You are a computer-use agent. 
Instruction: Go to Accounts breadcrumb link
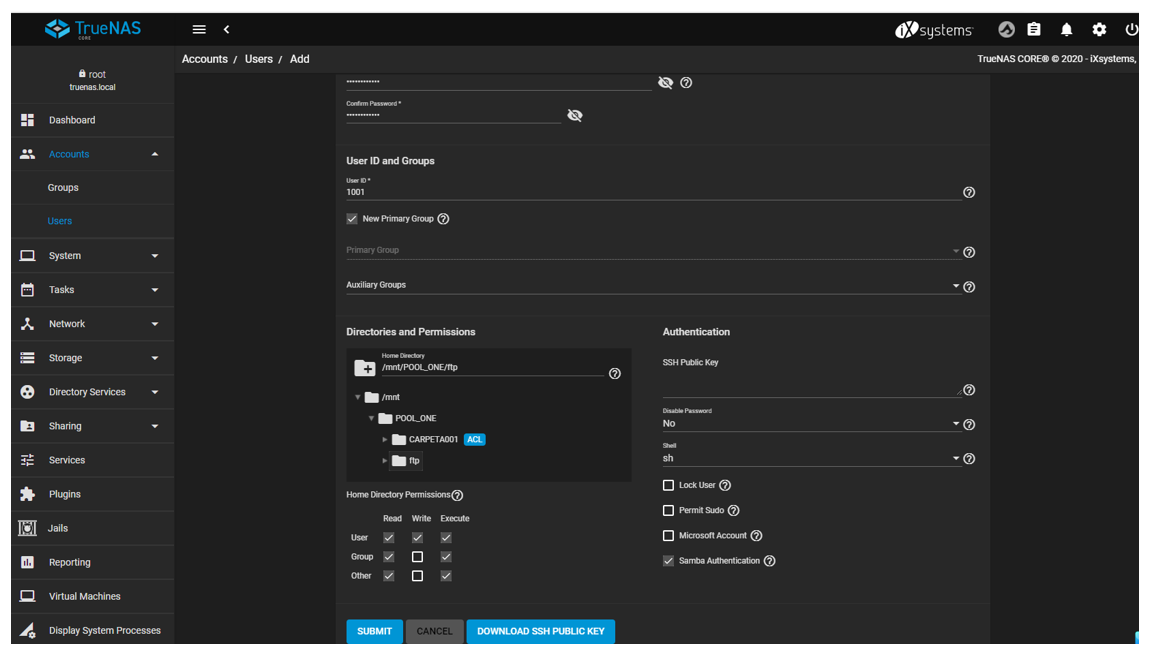[x=204, y=59]
